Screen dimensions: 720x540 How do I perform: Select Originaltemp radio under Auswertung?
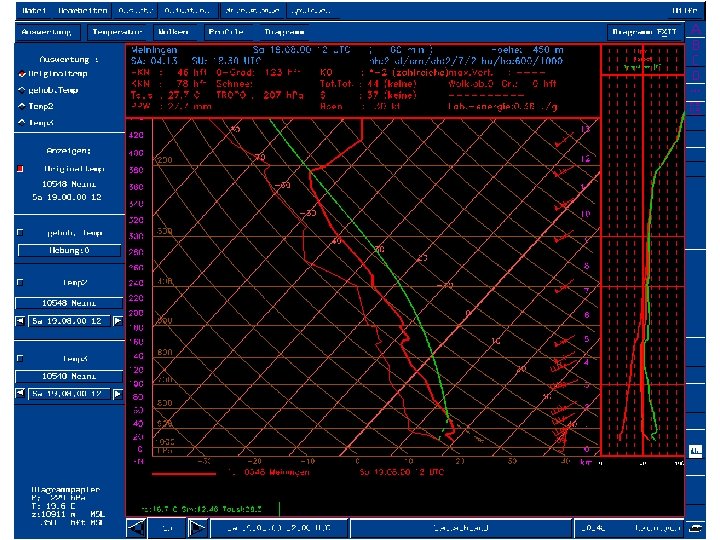pos(22,74)
